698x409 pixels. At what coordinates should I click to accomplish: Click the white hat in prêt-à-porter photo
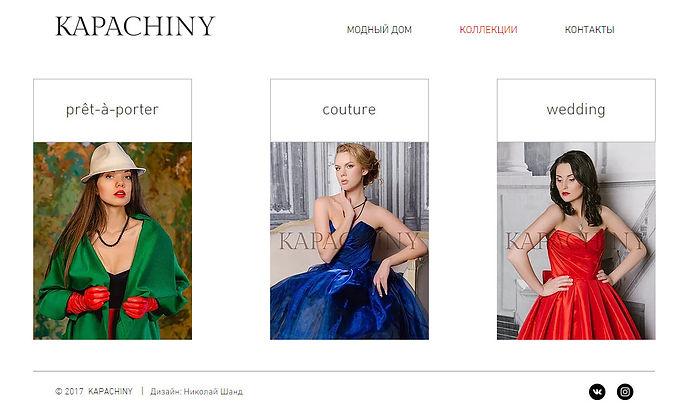[x=112, y=162]
